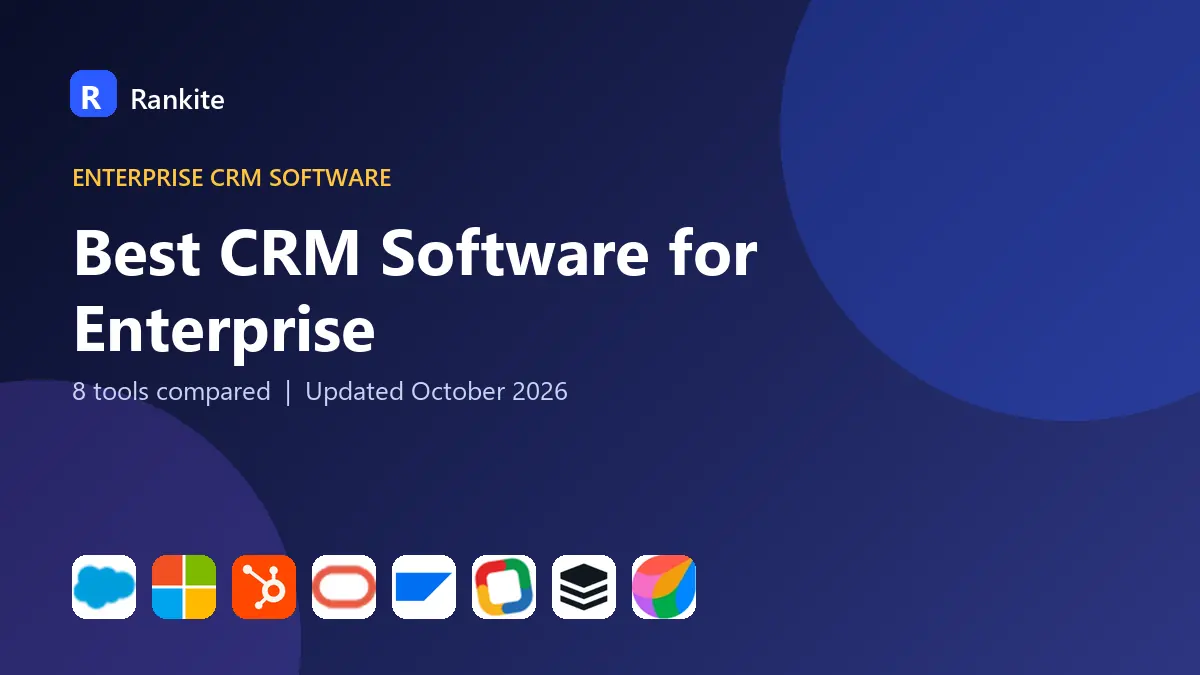Image resolution: width=1200 pixels, height=675 pixels.
Task: Click the 8 tools compared text
Action: (x=171, y=391)
